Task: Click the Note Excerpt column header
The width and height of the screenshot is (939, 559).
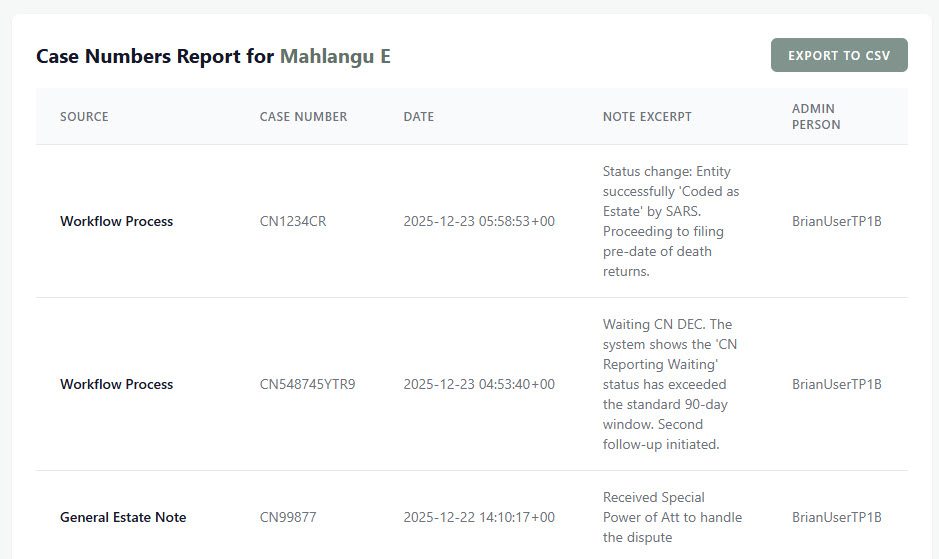Action: [x=647, y=117]
